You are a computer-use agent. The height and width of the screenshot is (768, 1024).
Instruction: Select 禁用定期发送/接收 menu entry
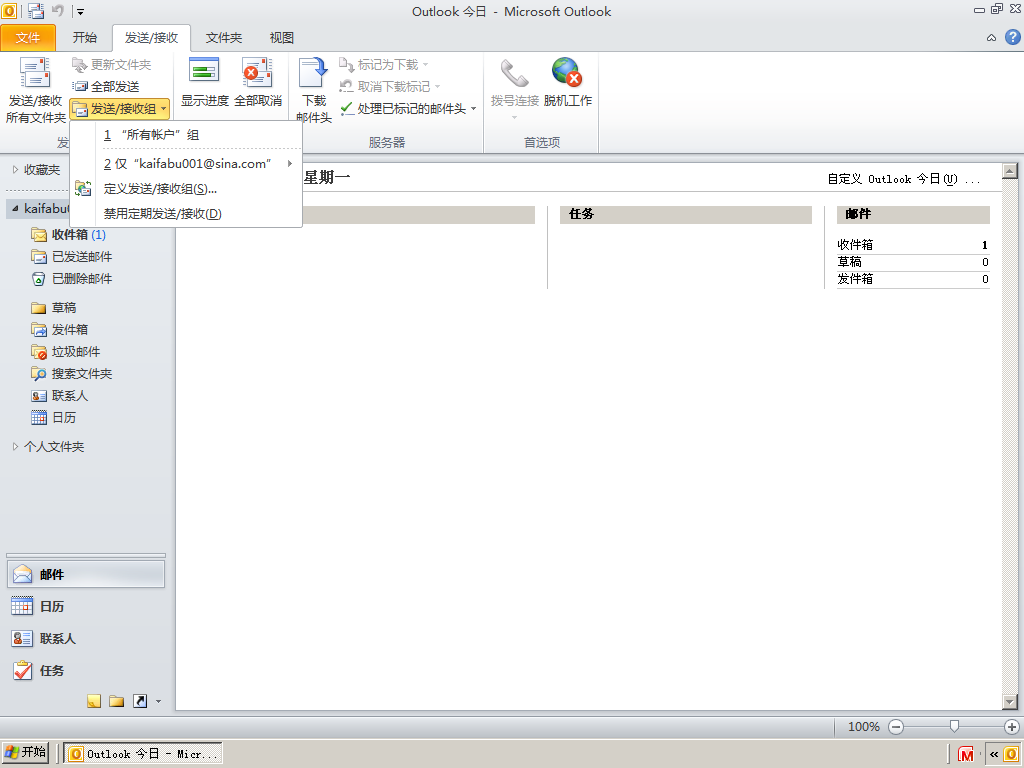(186, 214)
